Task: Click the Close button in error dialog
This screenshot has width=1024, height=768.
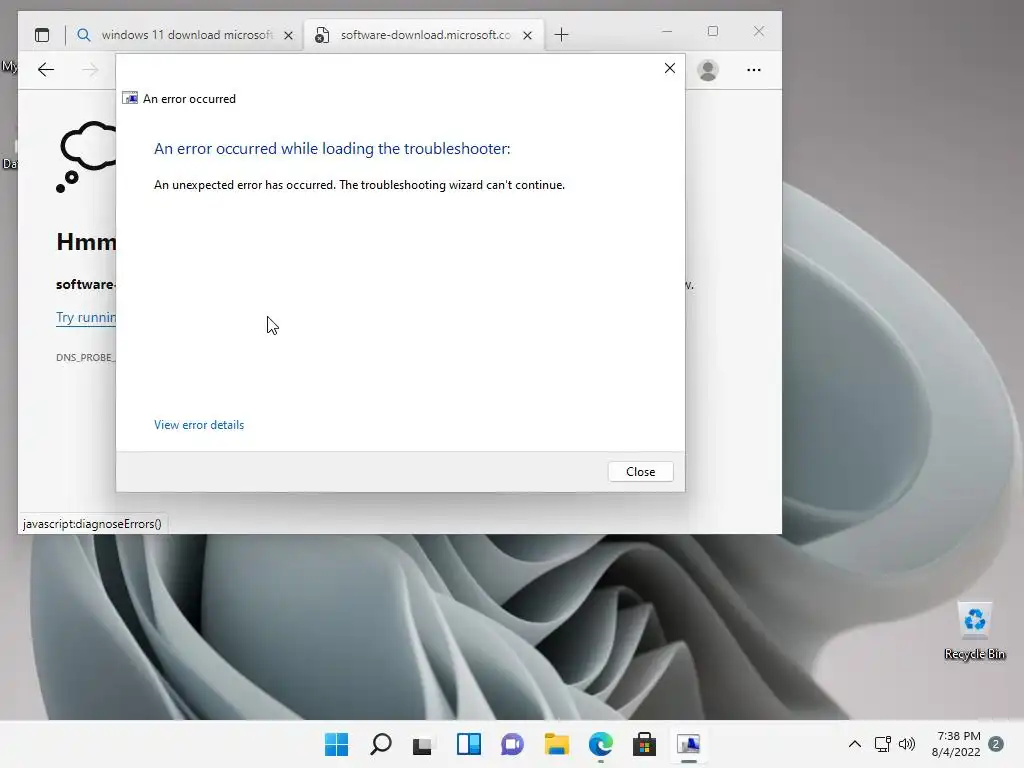Action: (x=640, y=472)
